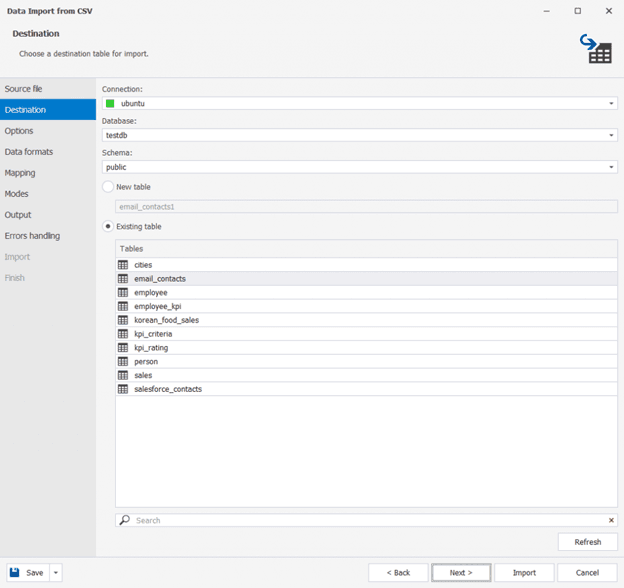Click into the table Search field
624x588 pixels.
(x=360, y=520)
